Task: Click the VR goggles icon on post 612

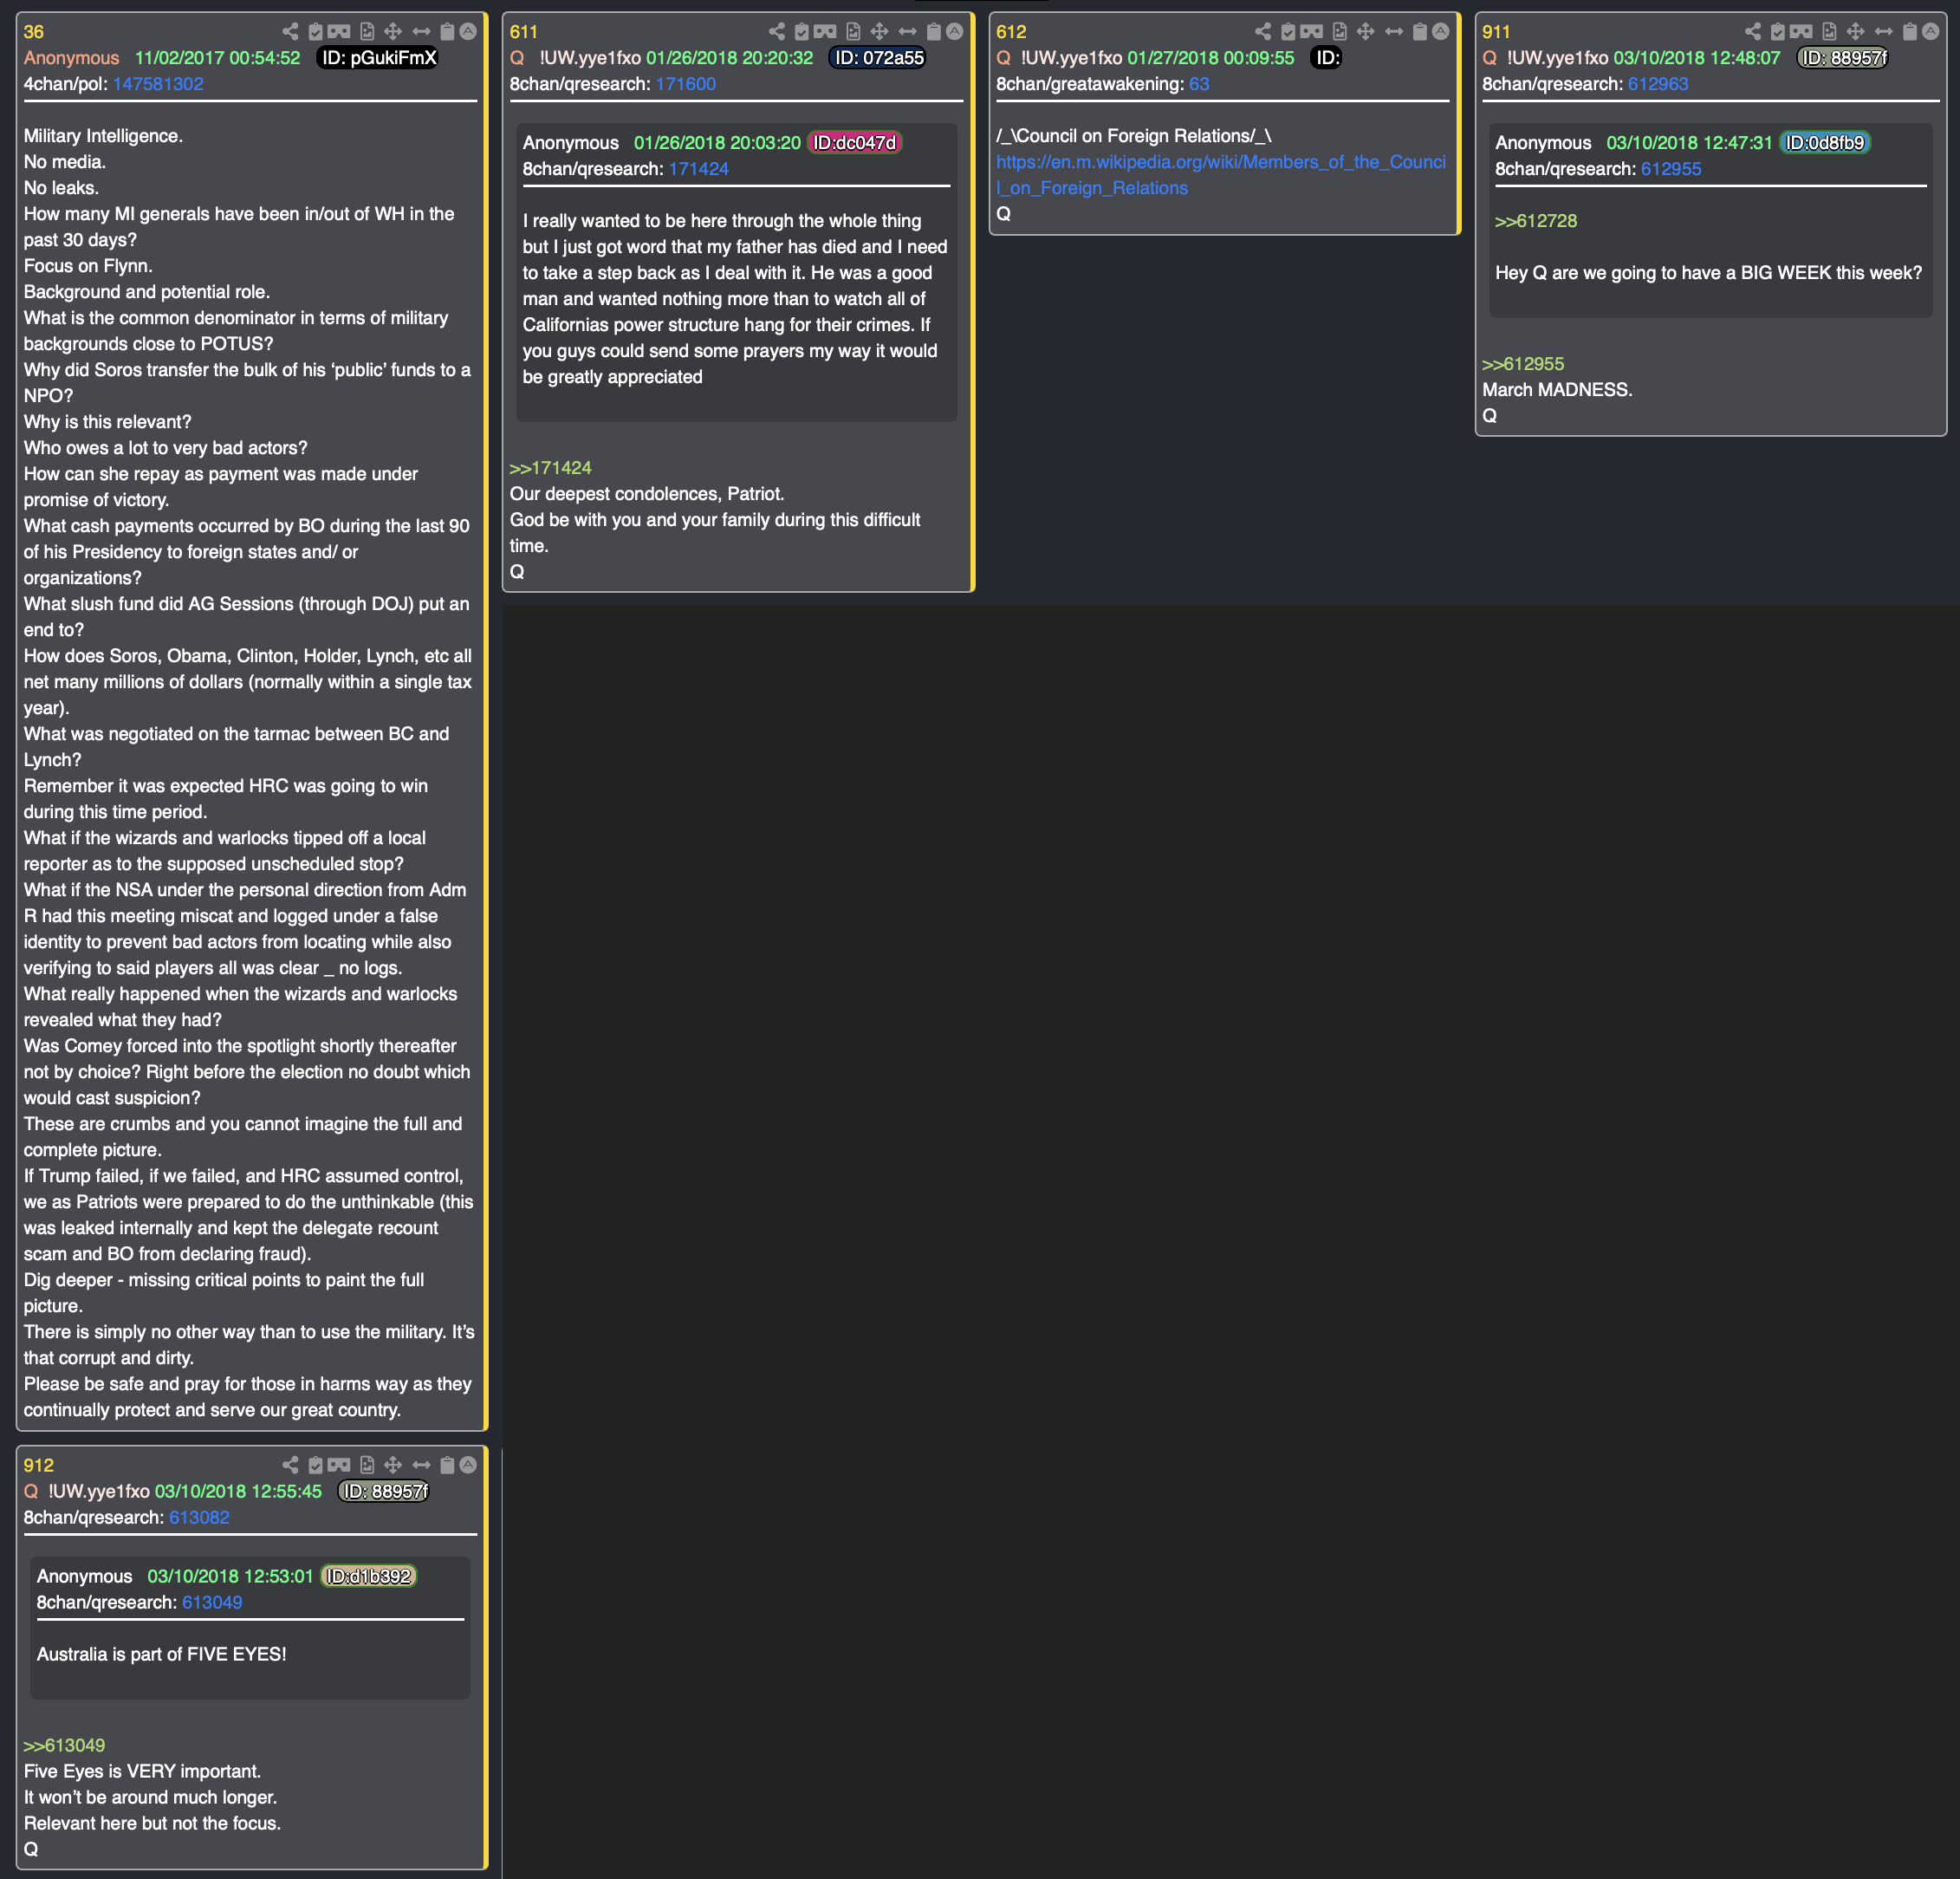Action: (1312, 32)
